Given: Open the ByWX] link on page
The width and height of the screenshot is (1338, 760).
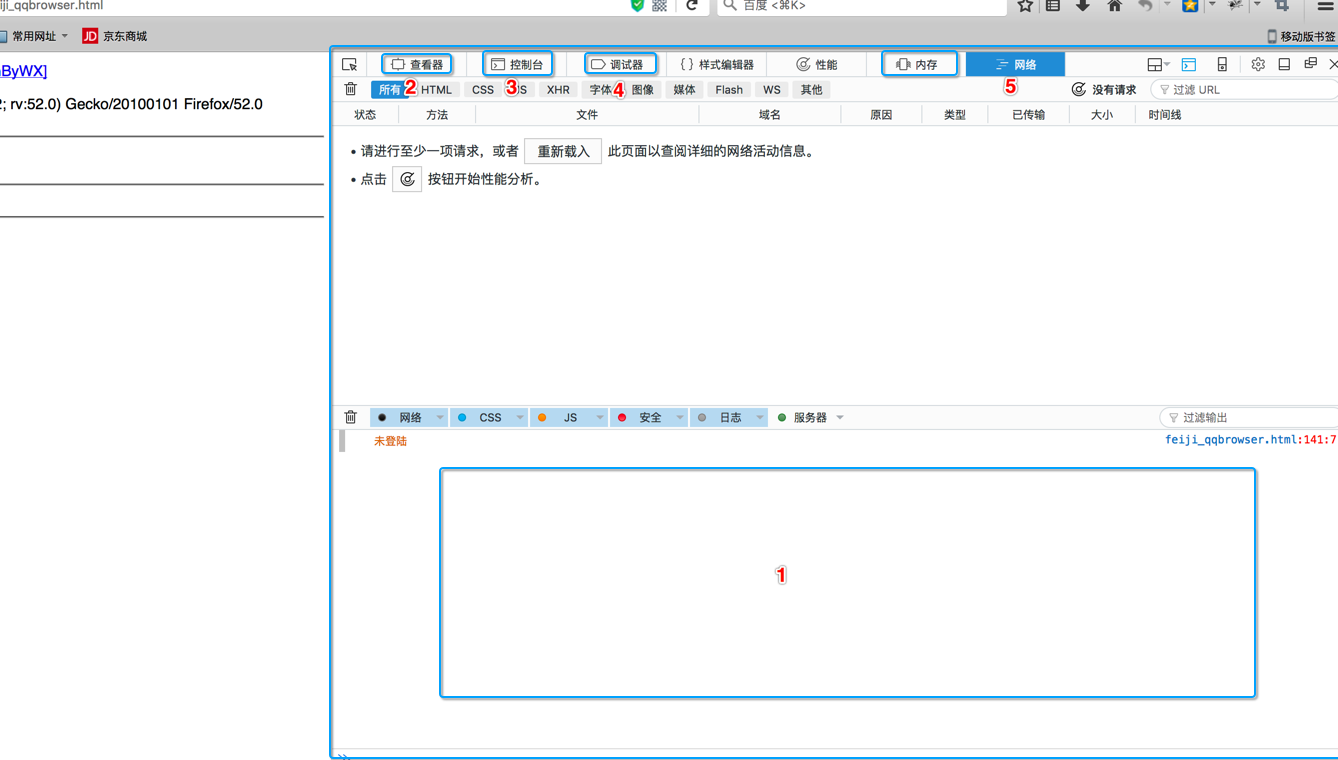Looking at the screenshot, I should [x=23, y=71].
